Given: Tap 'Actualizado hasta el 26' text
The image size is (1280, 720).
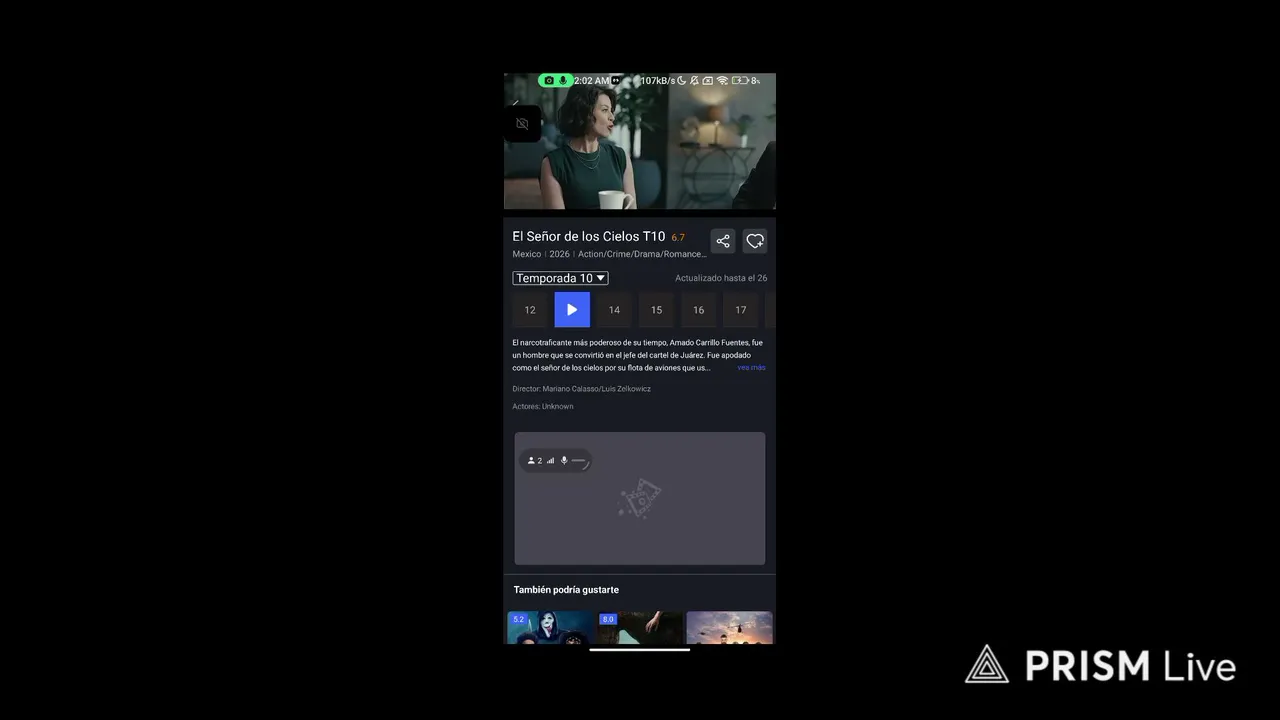Looking at the screenshot, I should tap(721, 278).
